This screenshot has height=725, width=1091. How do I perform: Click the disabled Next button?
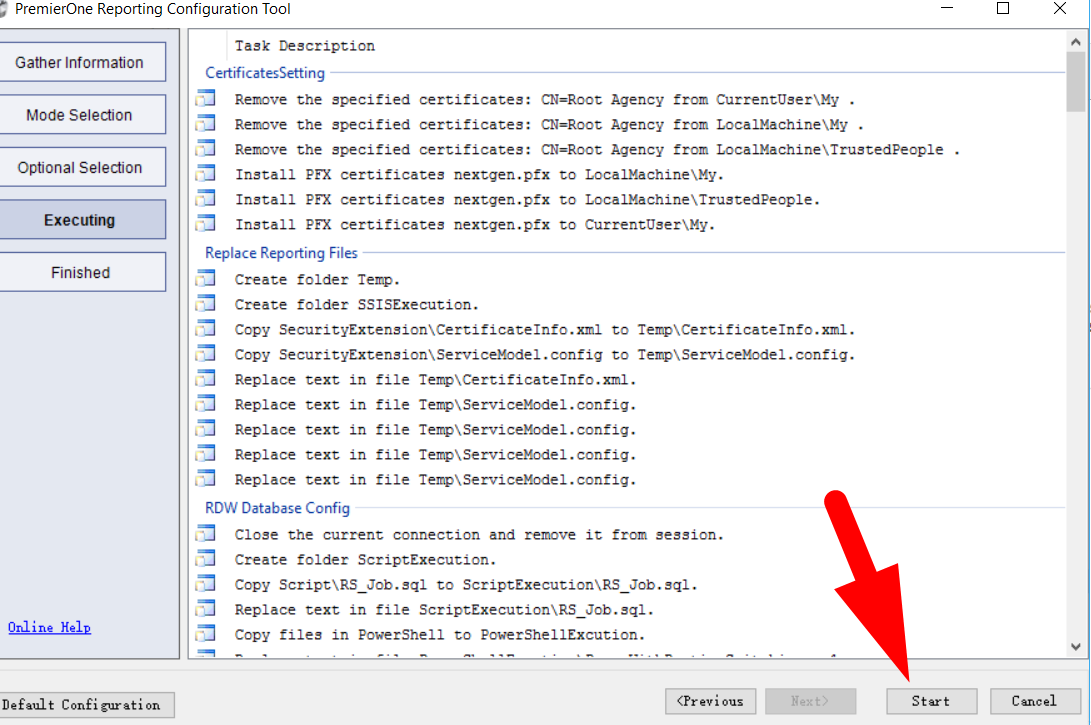[x=811, y=701]
